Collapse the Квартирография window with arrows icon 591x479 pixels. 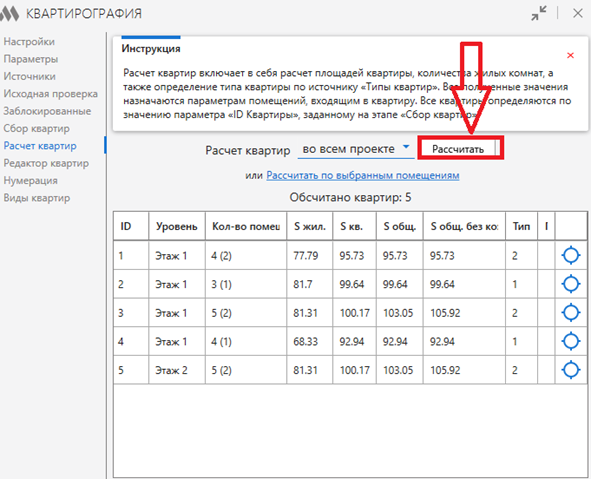pos(539,14)
